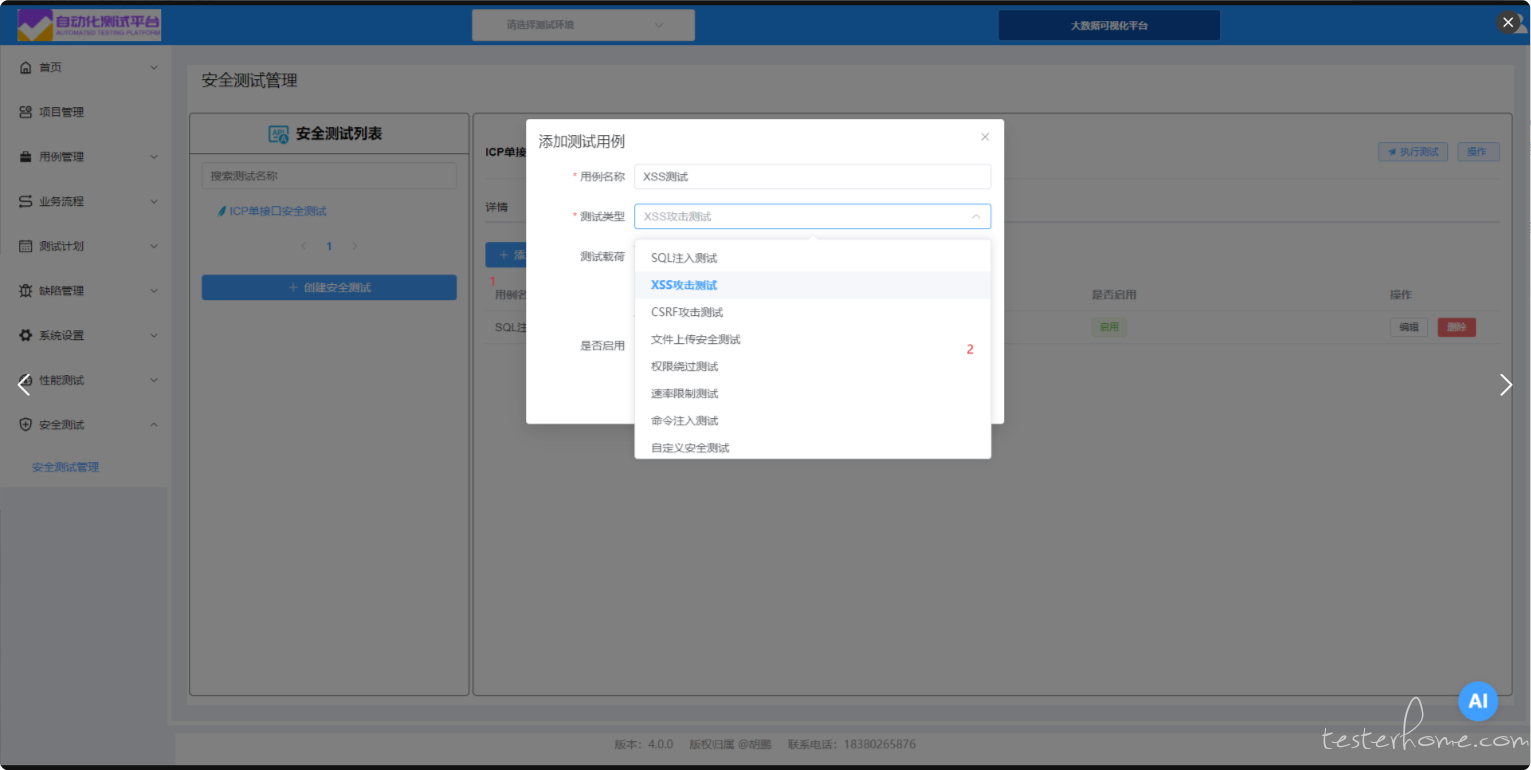This screenshot has width=1531, height=770.
Task: Open the blue AI assistant bubble
Action: click(x=1477, y=701)
